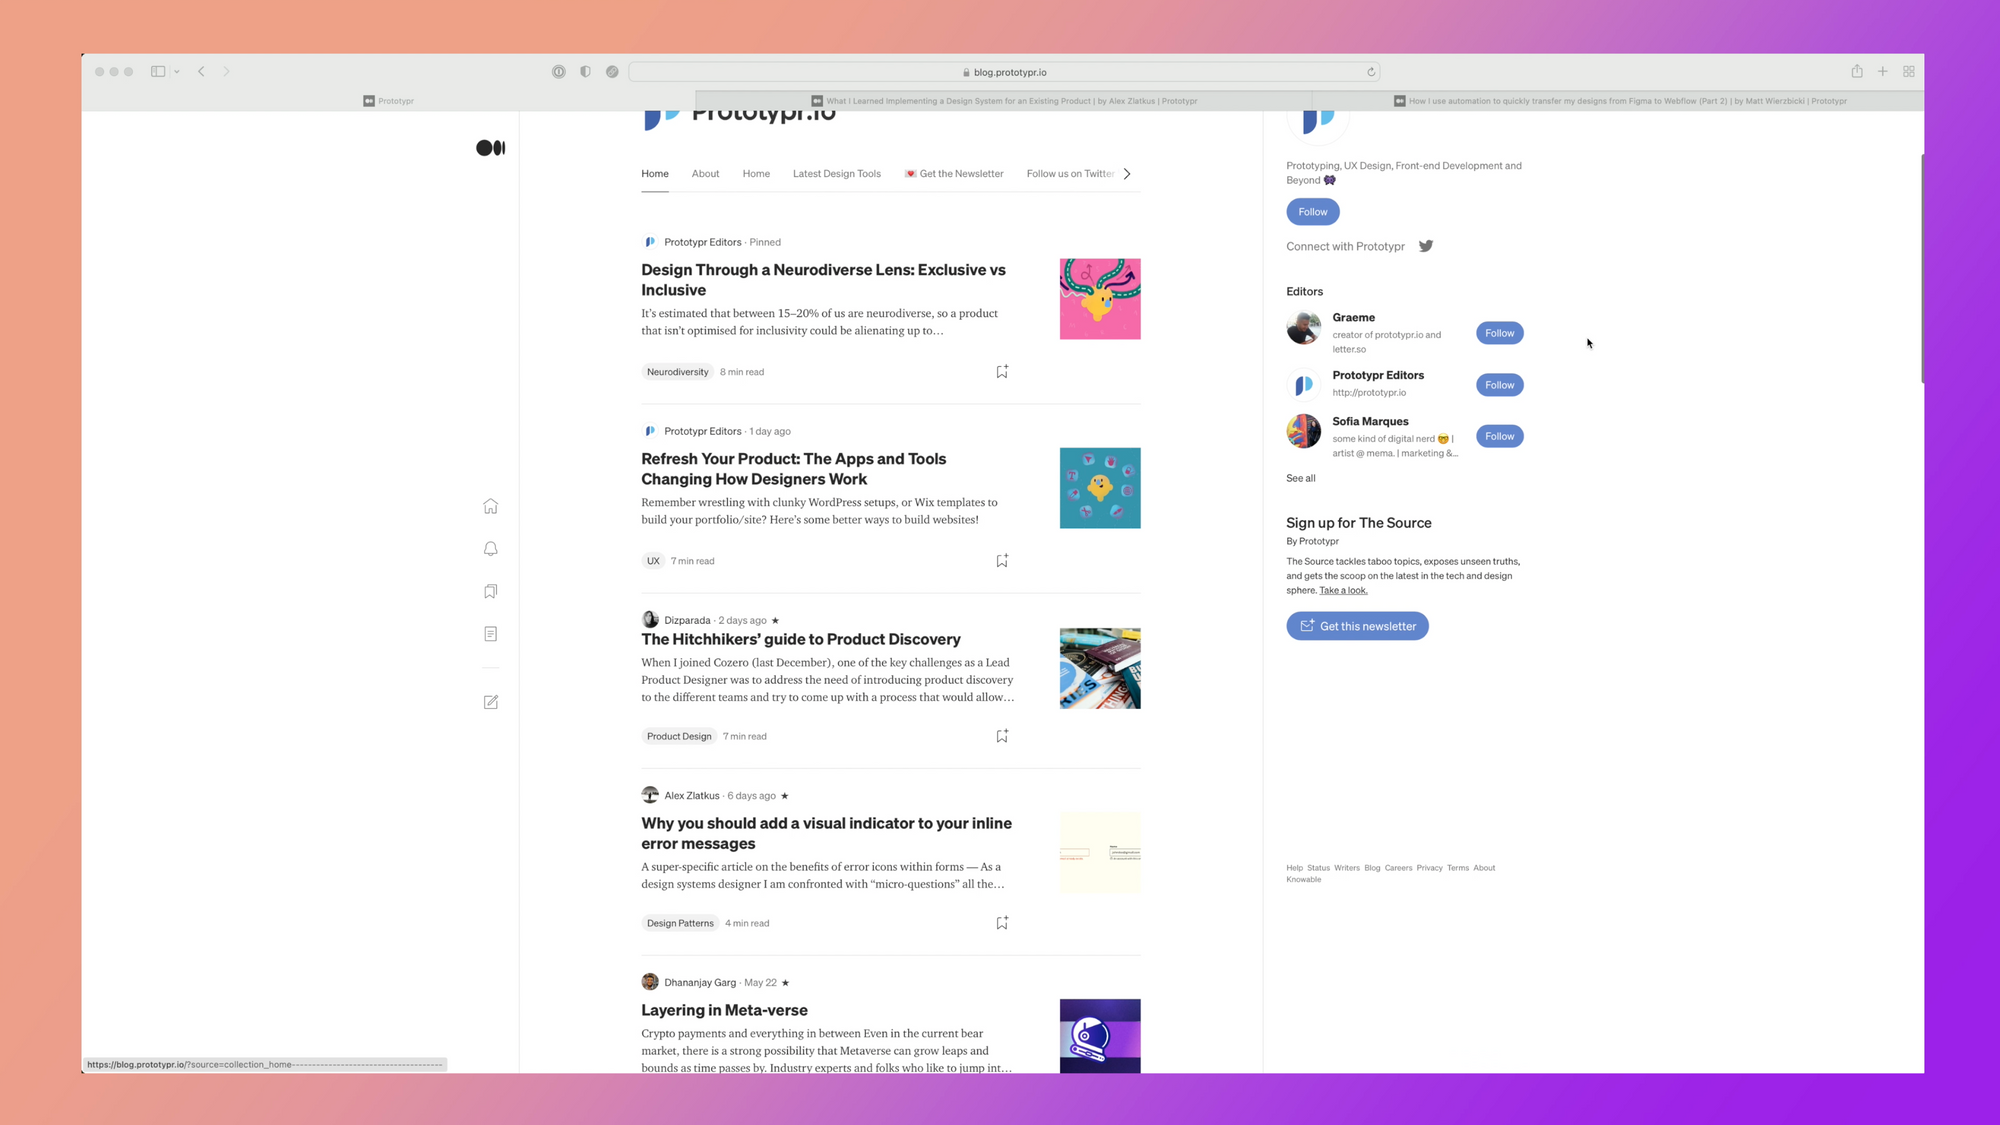Click the Safari Share icon
The height and width of the screenshot is (1125, 2000).
[1857, 71]
